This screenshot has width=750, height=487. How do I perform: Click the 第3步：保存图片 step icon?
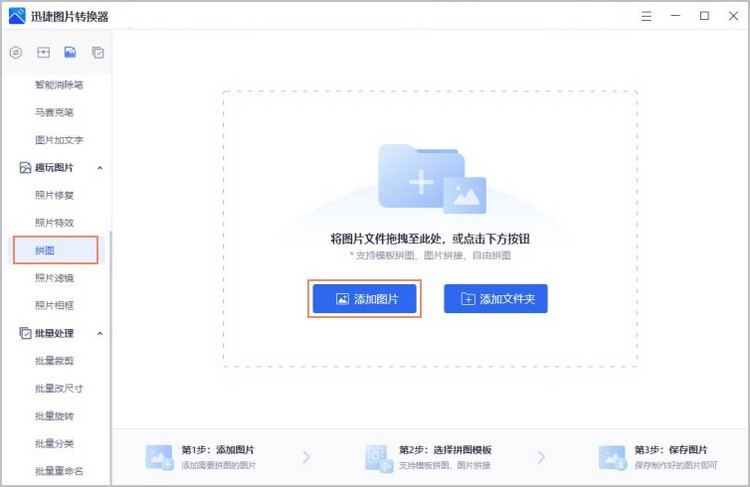click(x=613, y=458)
